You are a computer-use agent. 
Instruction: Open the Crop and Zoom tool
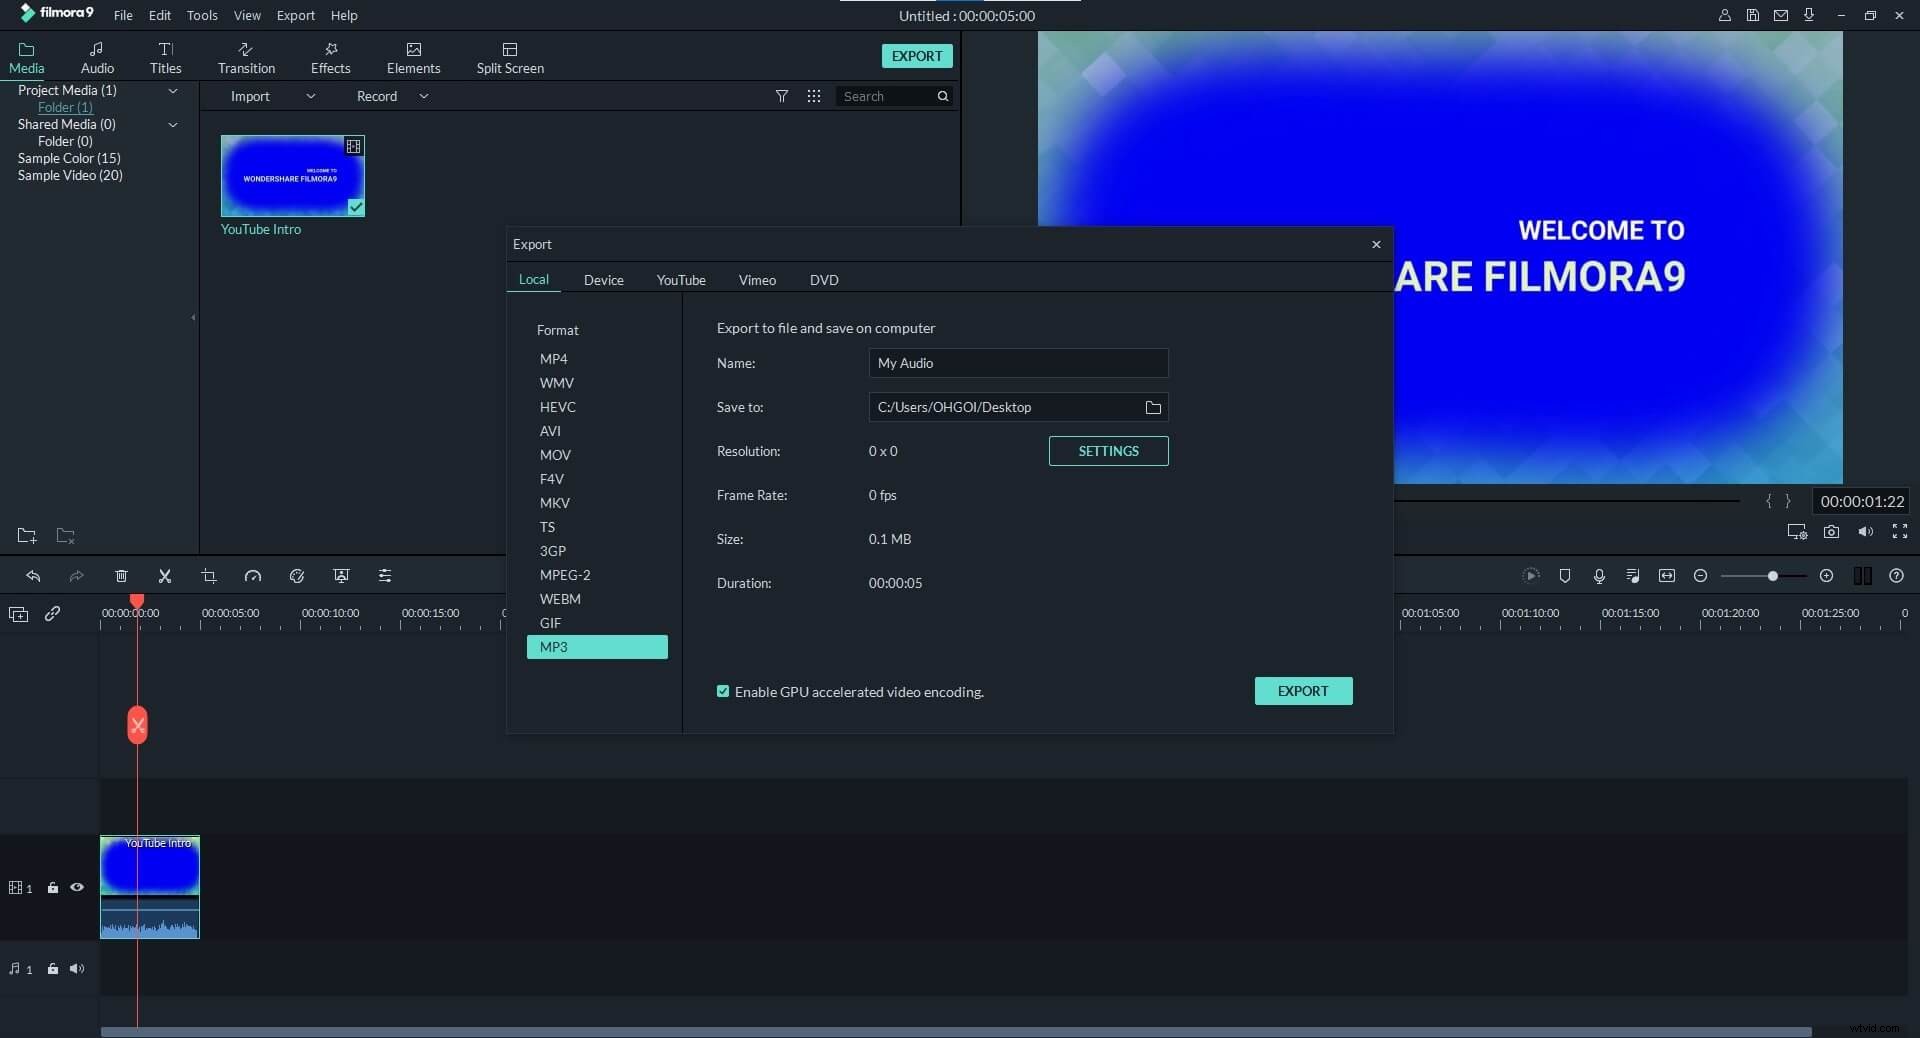click(209, 576)
